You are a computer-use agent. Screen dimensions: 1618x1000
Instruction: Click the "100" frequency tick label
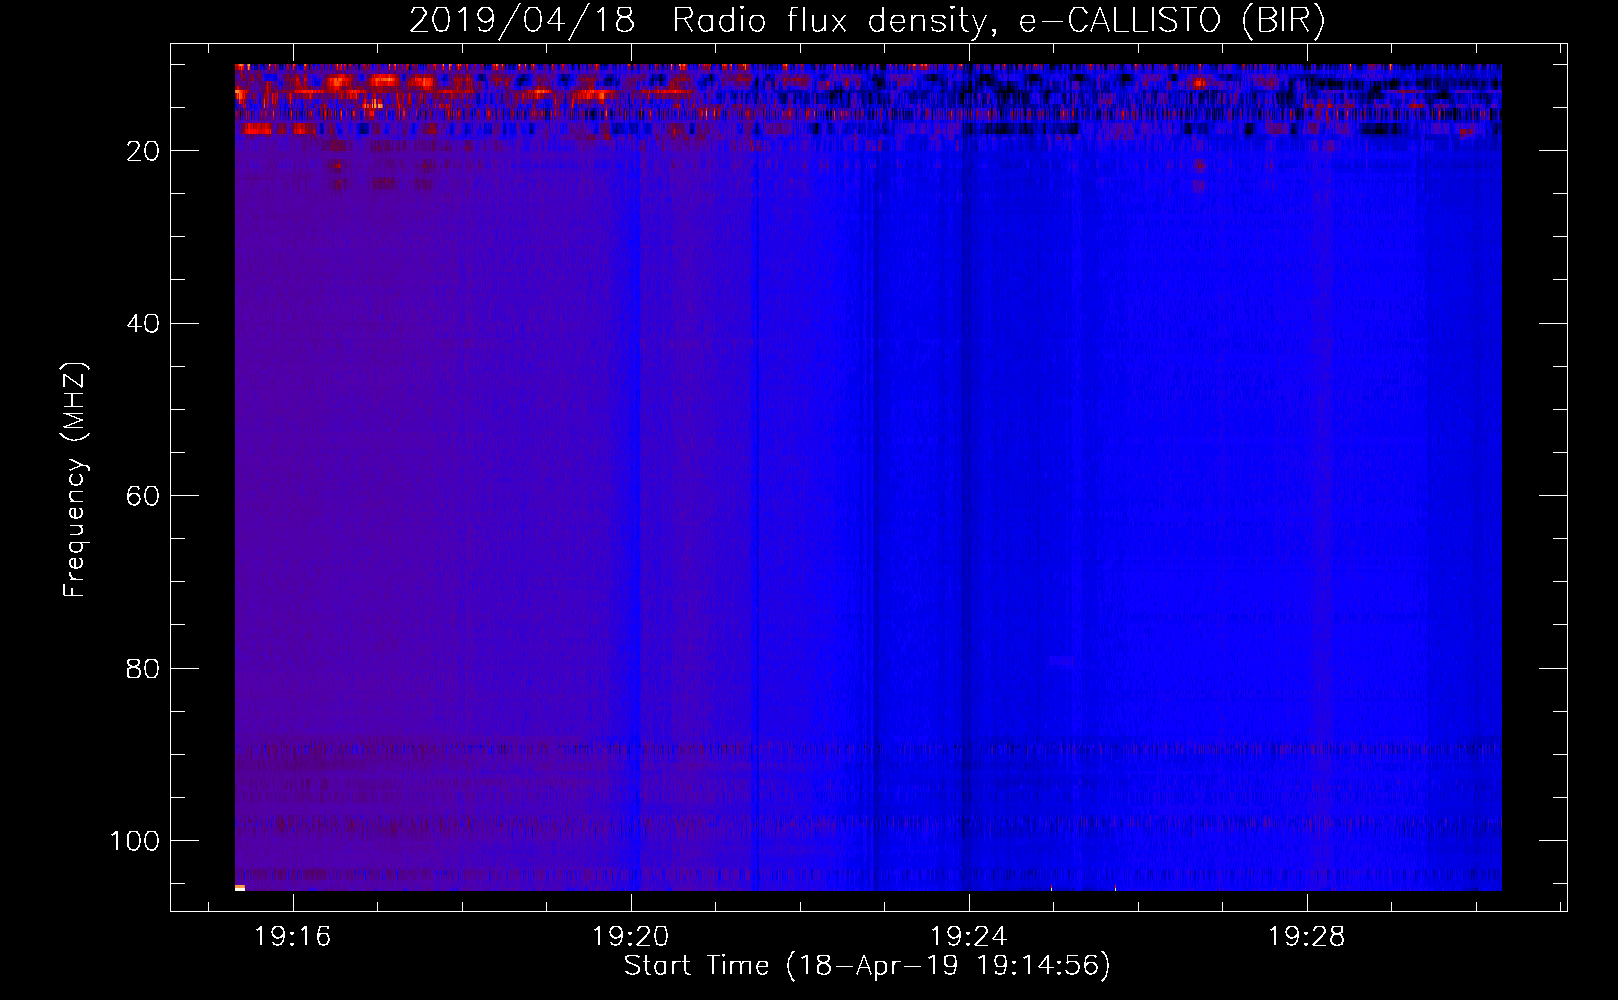tap(135, 841)
